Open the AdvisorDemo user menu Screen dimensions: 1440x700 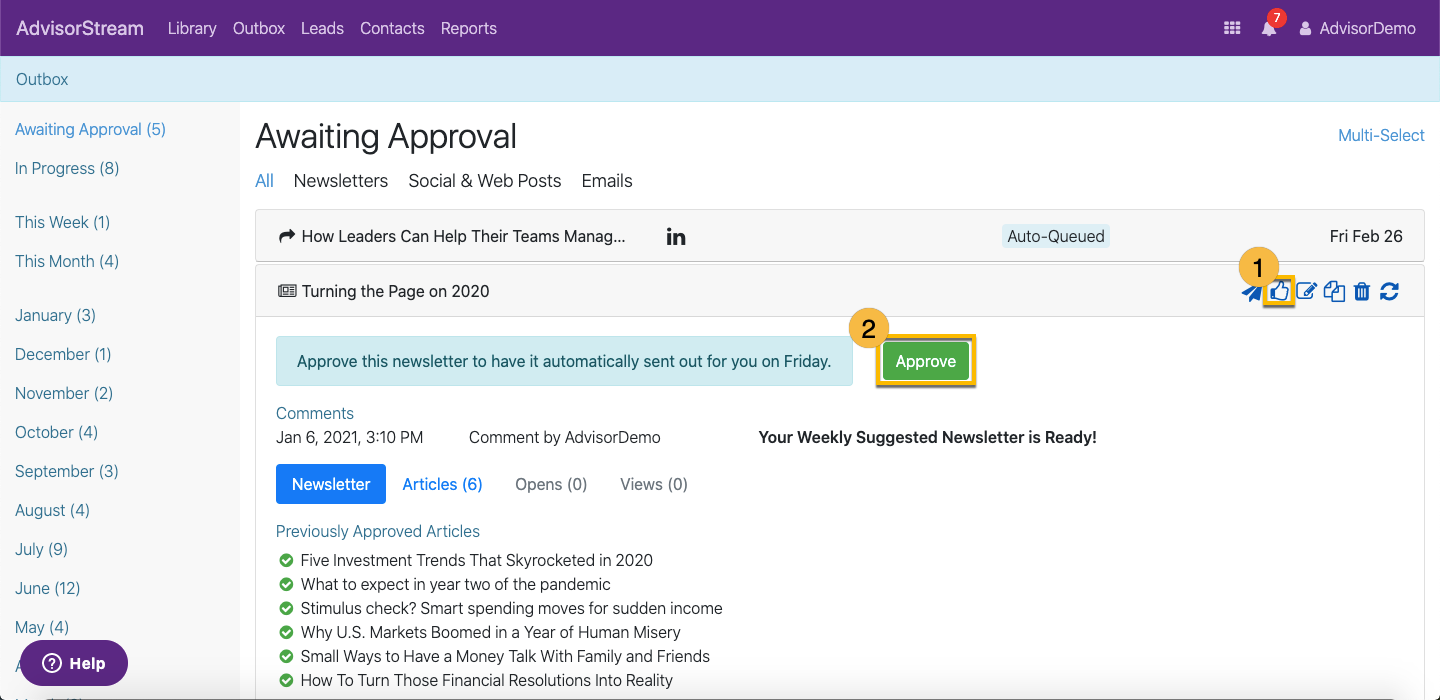click(1357, 28)
